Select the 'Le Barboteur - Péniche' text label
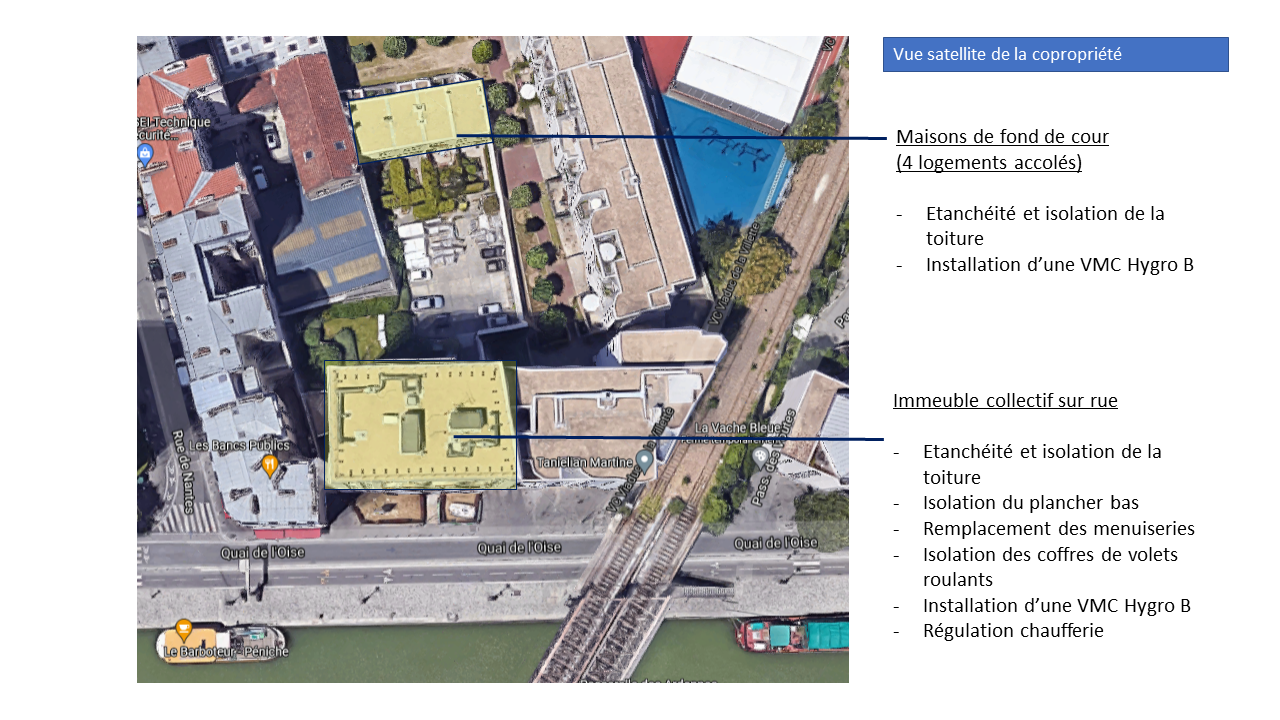This screenshot has width=1280, height=720. tap(227, 652)
